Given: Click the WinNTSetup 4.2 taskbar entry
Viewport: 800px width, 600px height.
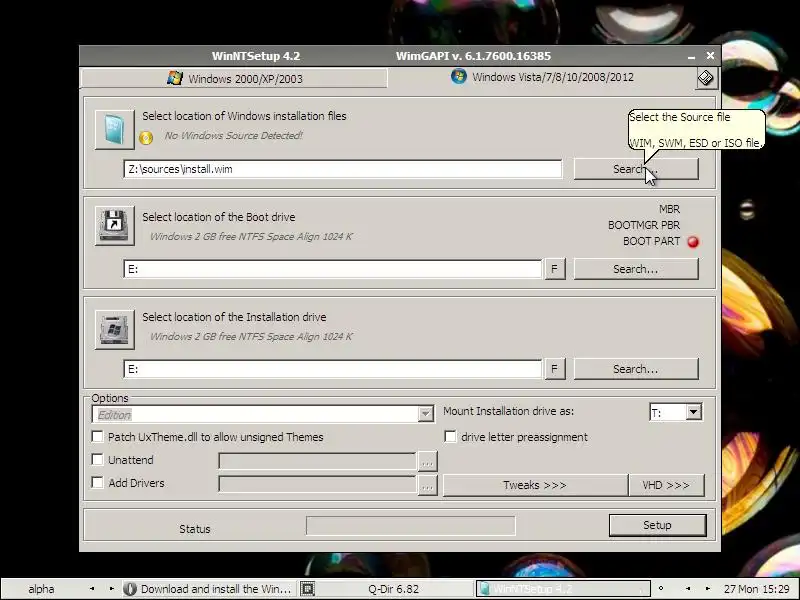Looking at the screenshot, I should pos(563,589).
